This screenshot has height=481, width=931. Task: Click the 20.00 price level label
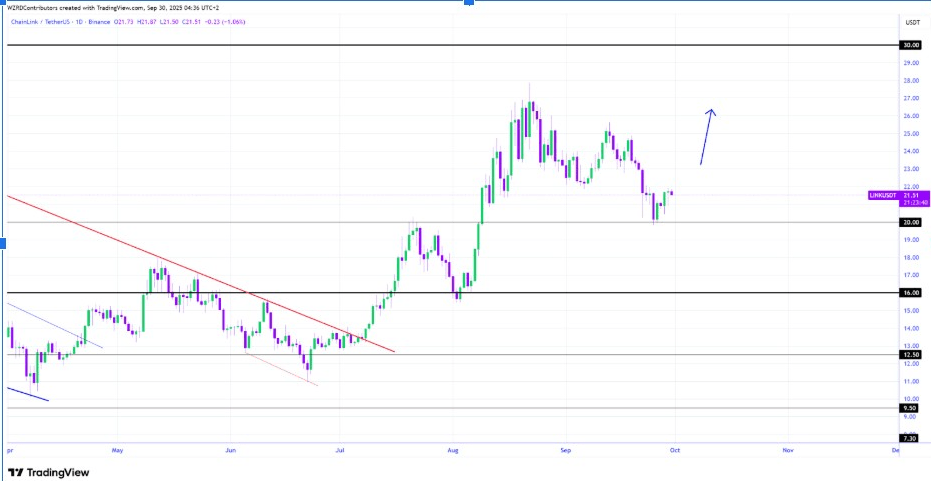910,222
